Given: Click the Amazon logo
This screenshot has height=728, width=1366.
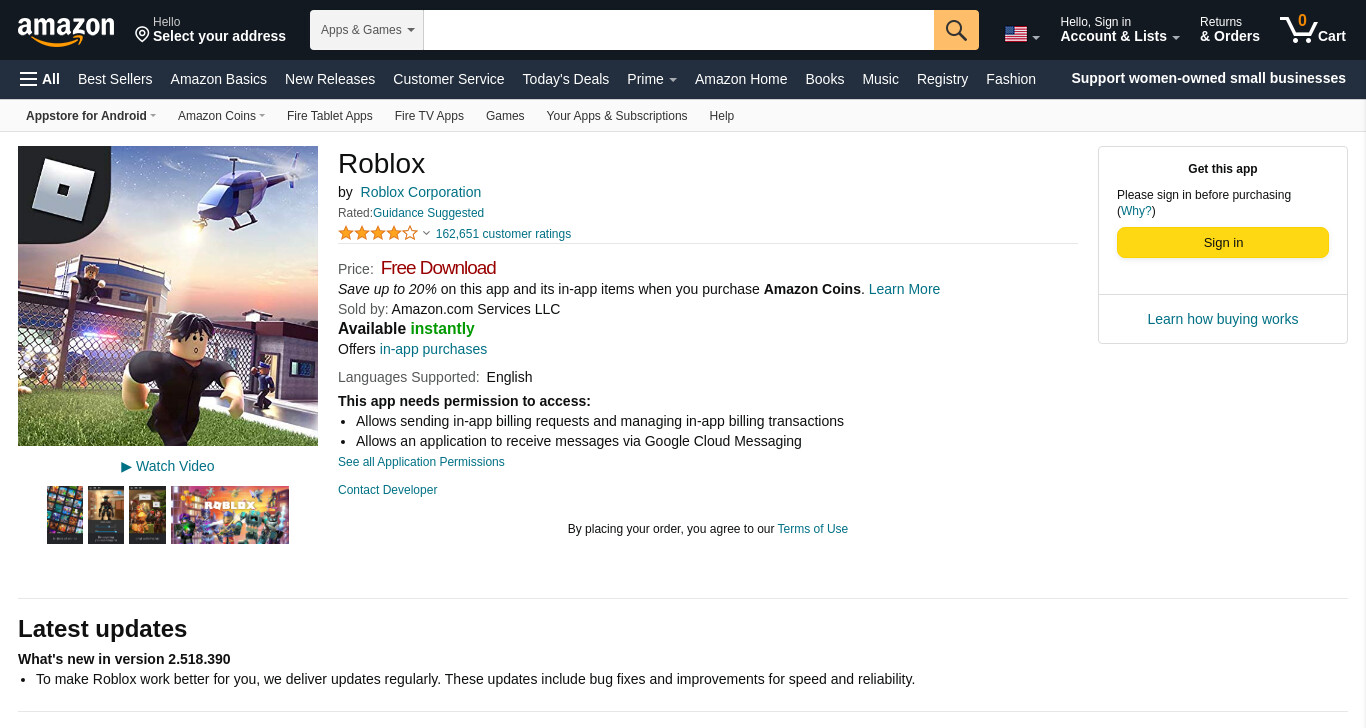Looking at the screenshot, I should click(66, 31).
